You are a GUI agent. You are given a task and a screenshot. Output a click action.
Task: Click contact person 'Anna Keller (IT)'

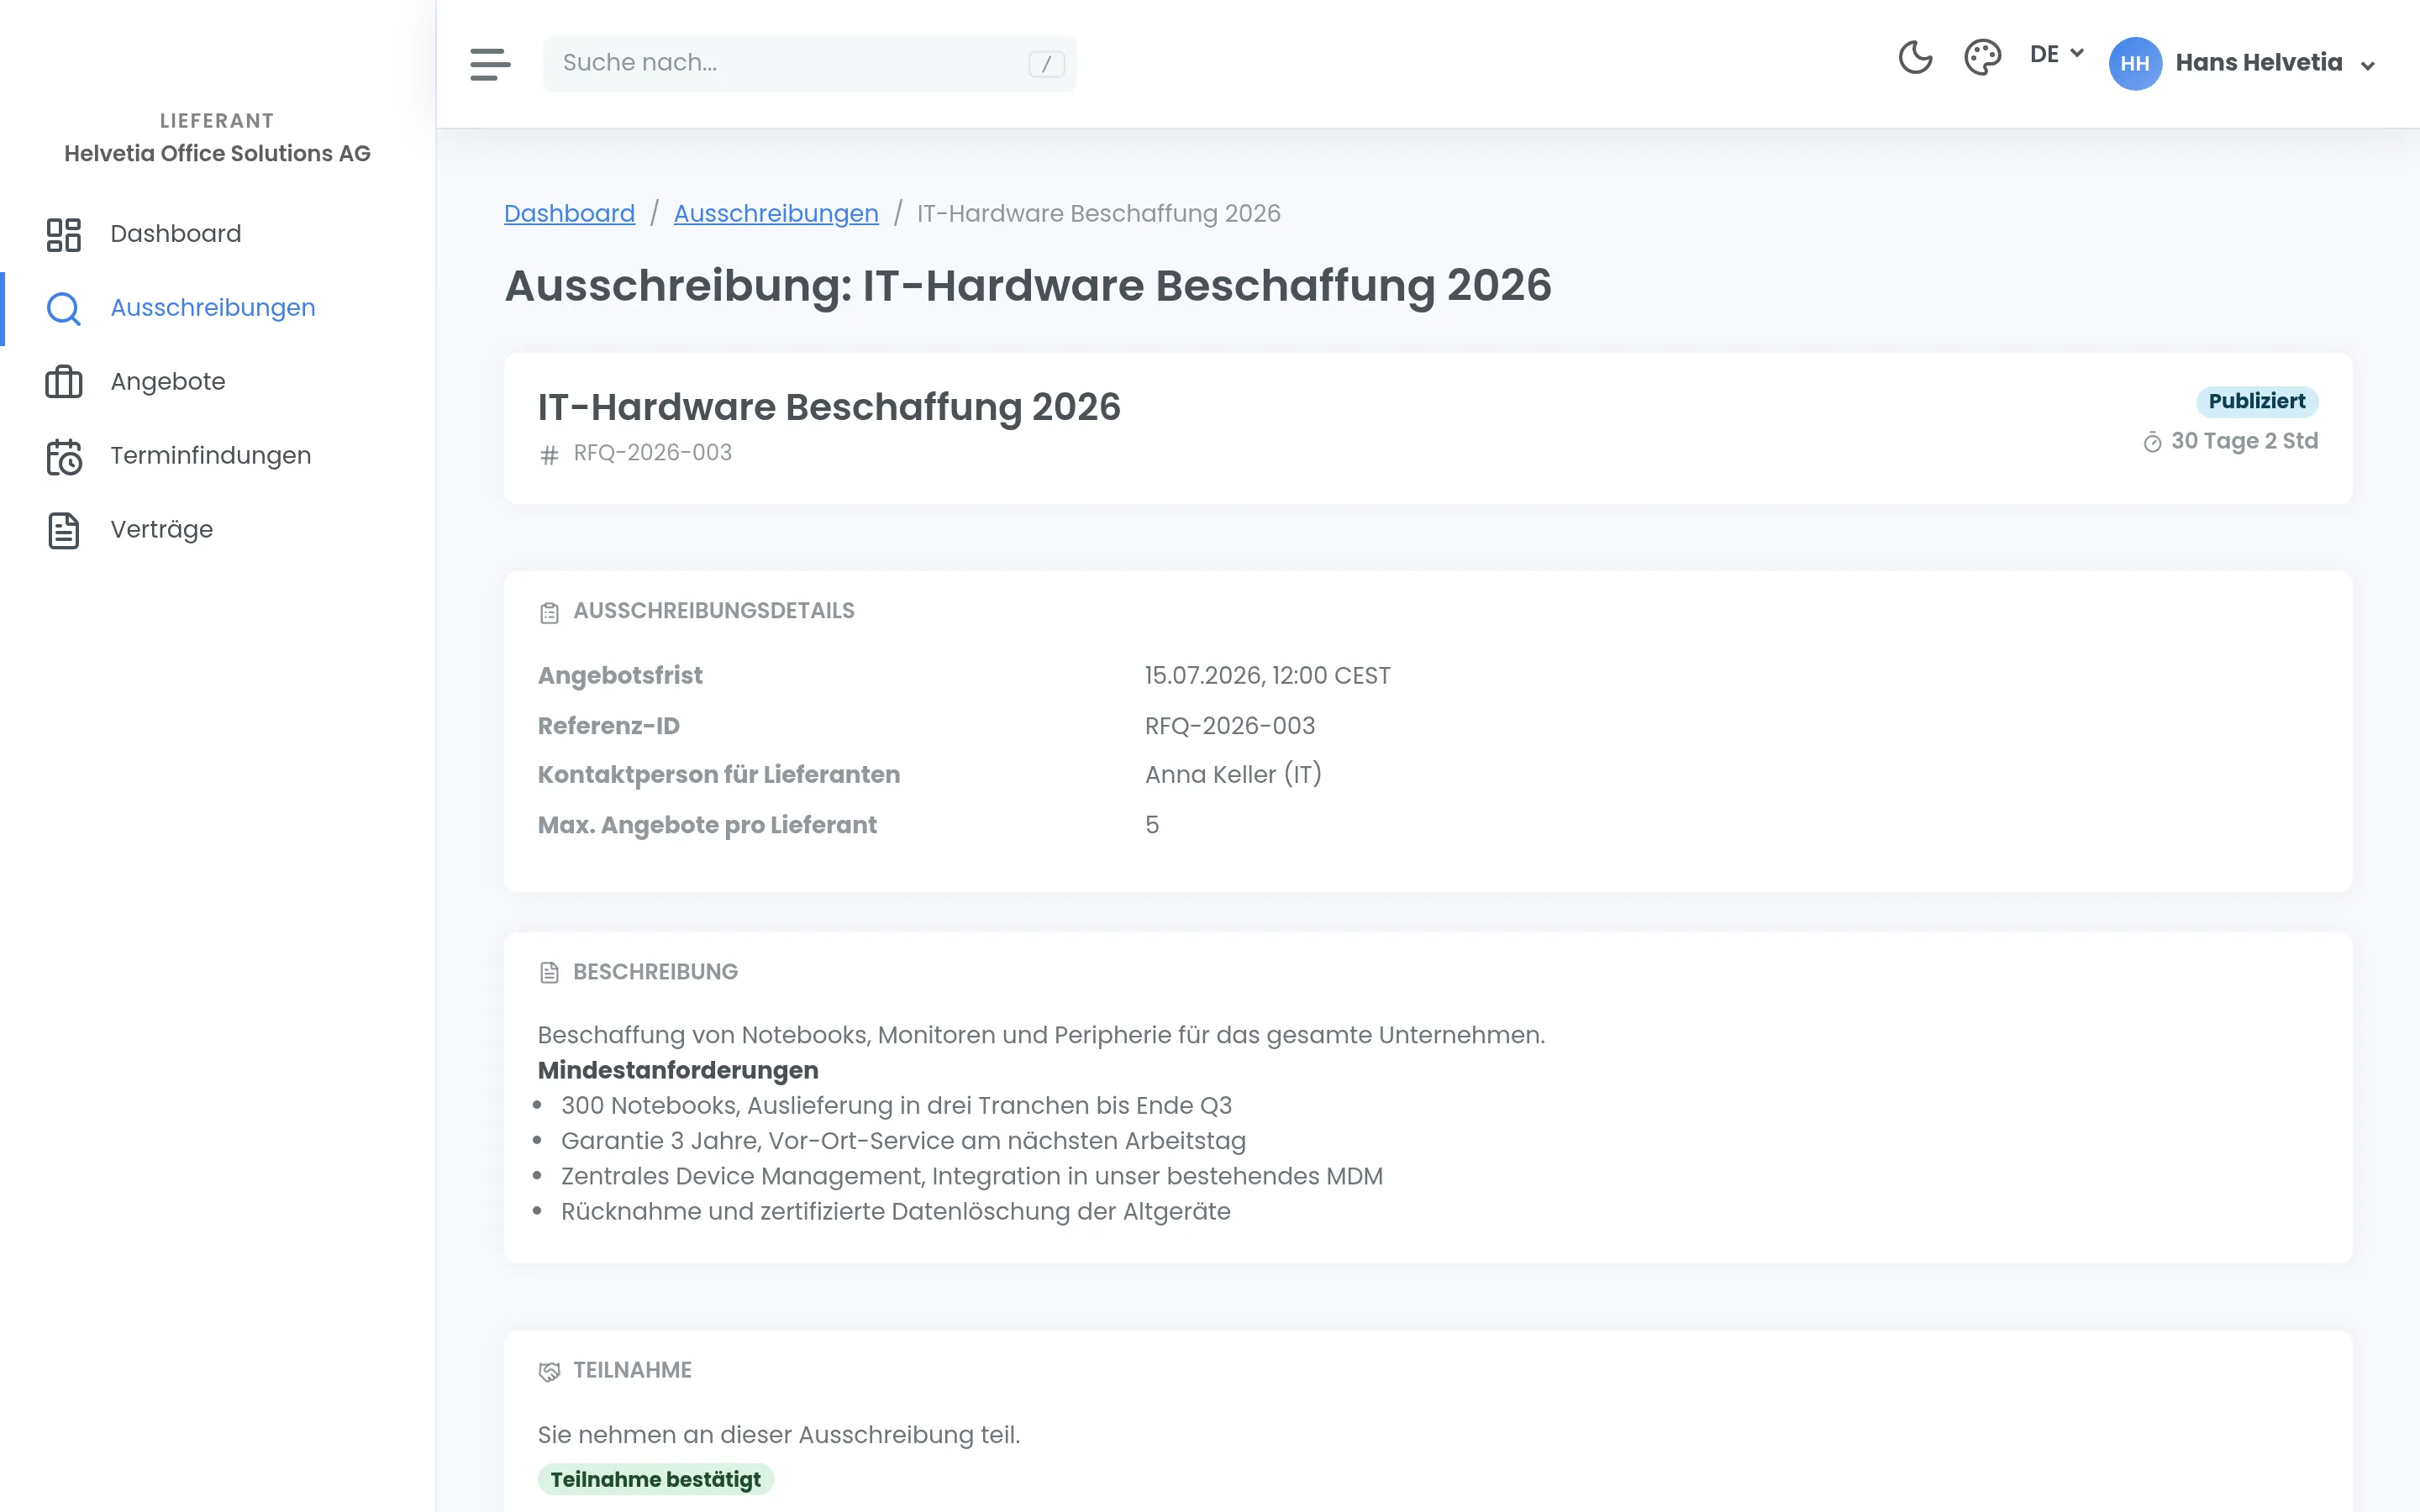point(1233,775)
